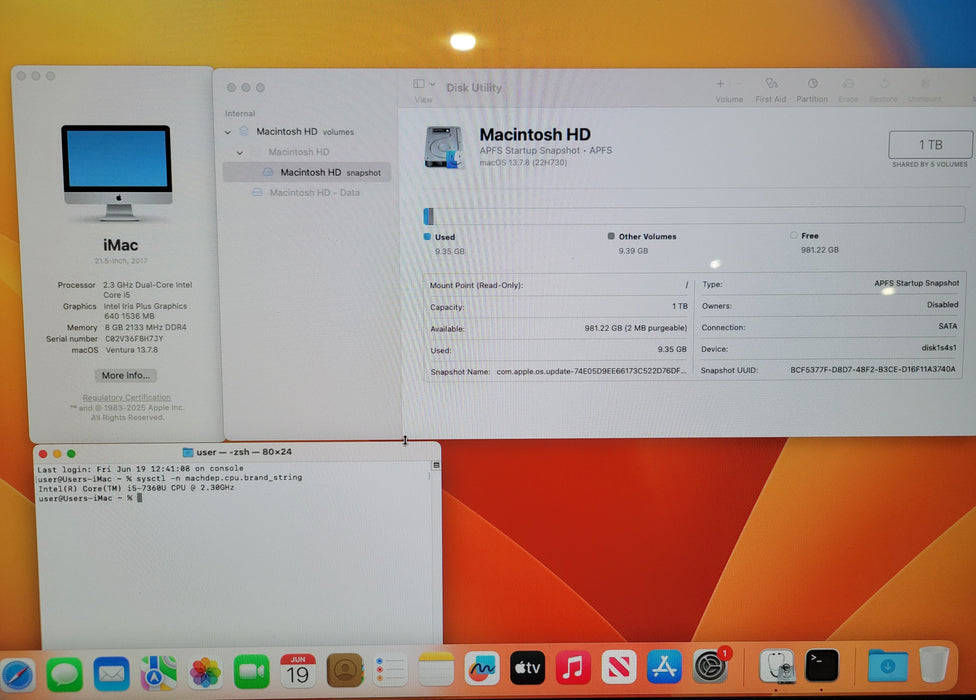This screenshot has height=700, width=976.
Task: Click the gray Other Volumes legend swatch
Action: point(611,236)
